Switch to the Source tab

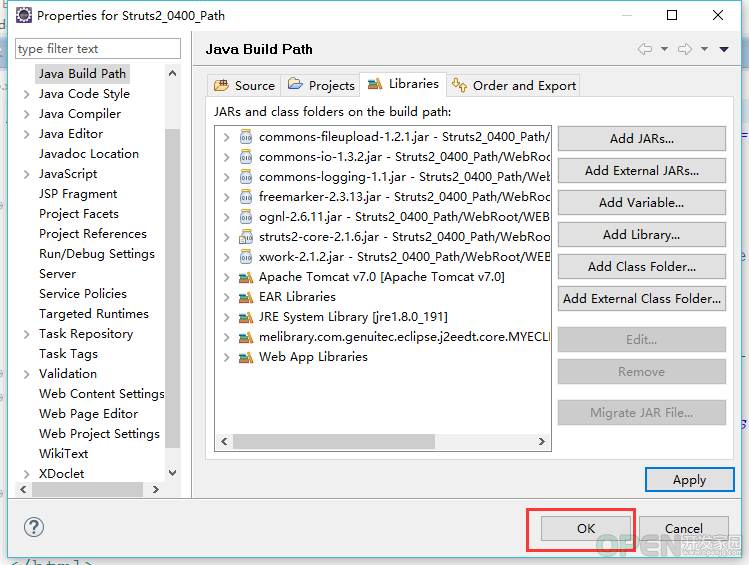(244, 85)
